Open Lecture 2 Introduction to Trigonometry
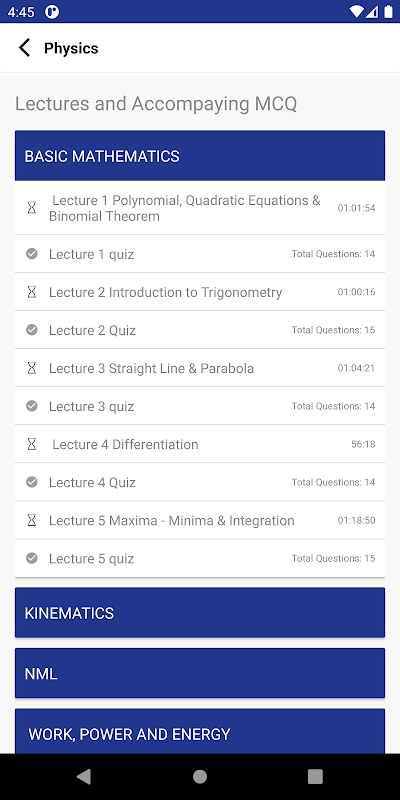This screenshot has height=800, width=400. [x=200, y=292]
